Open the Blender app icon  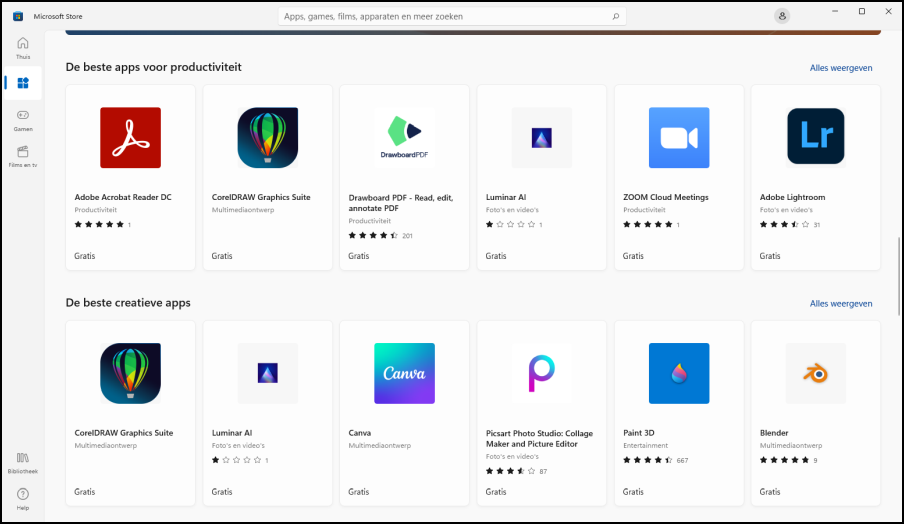pyautogui.click(x=816, y=374)
